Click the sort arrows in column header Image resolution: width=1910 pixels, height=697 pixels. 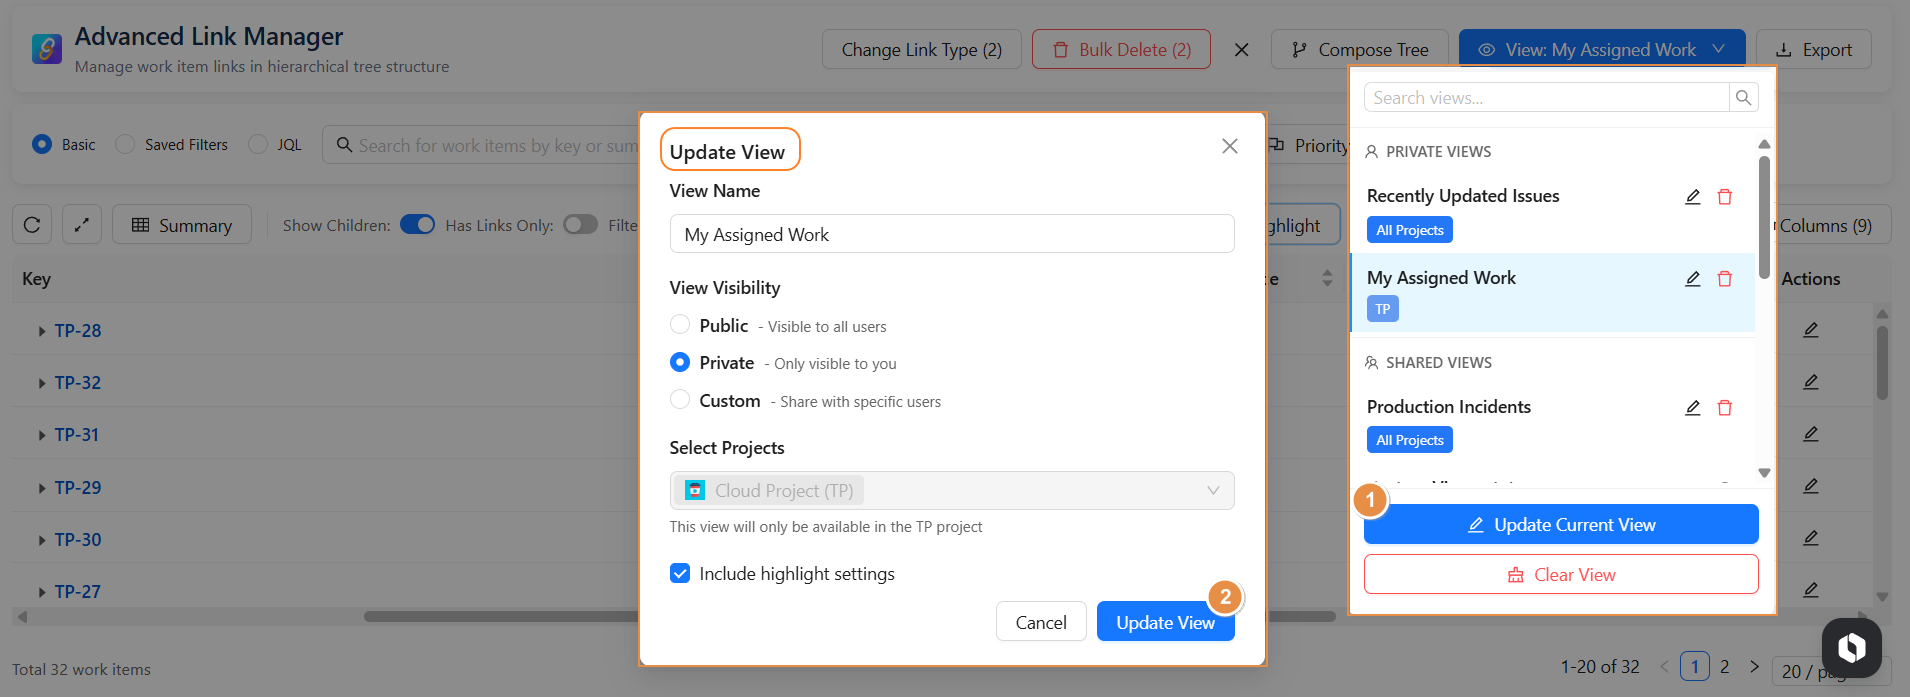(1327, 278)
